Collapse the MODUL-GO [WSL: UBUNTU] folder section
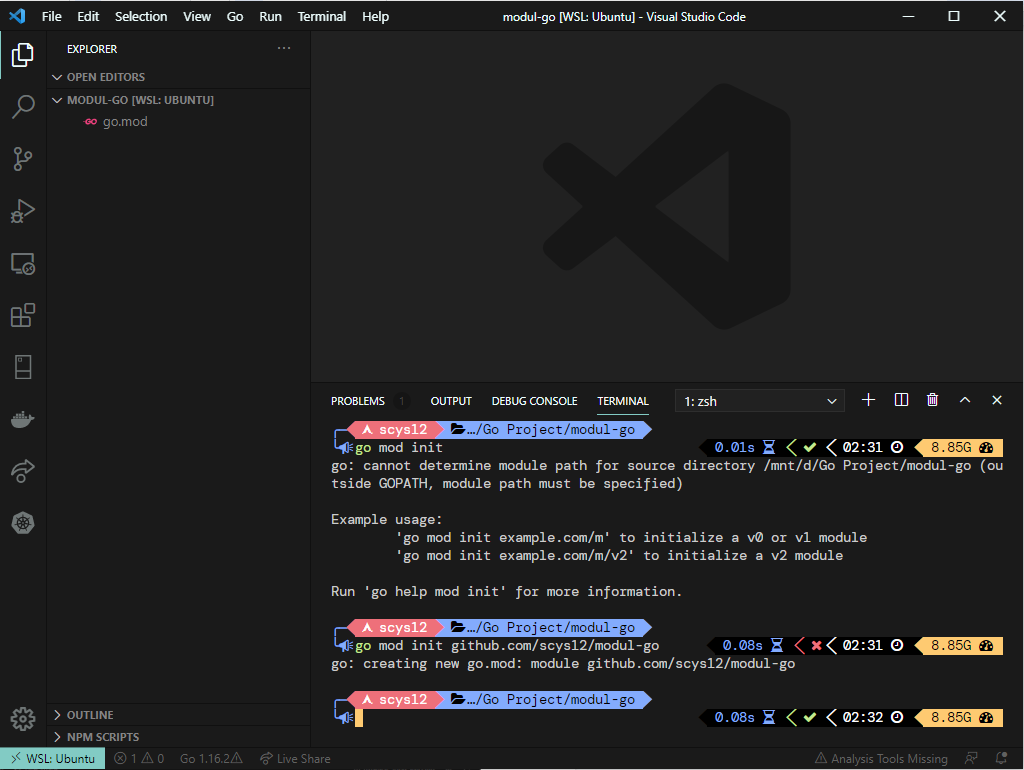Image resolution: width=1024 pixels, height=770 pixels. [178, 100]
